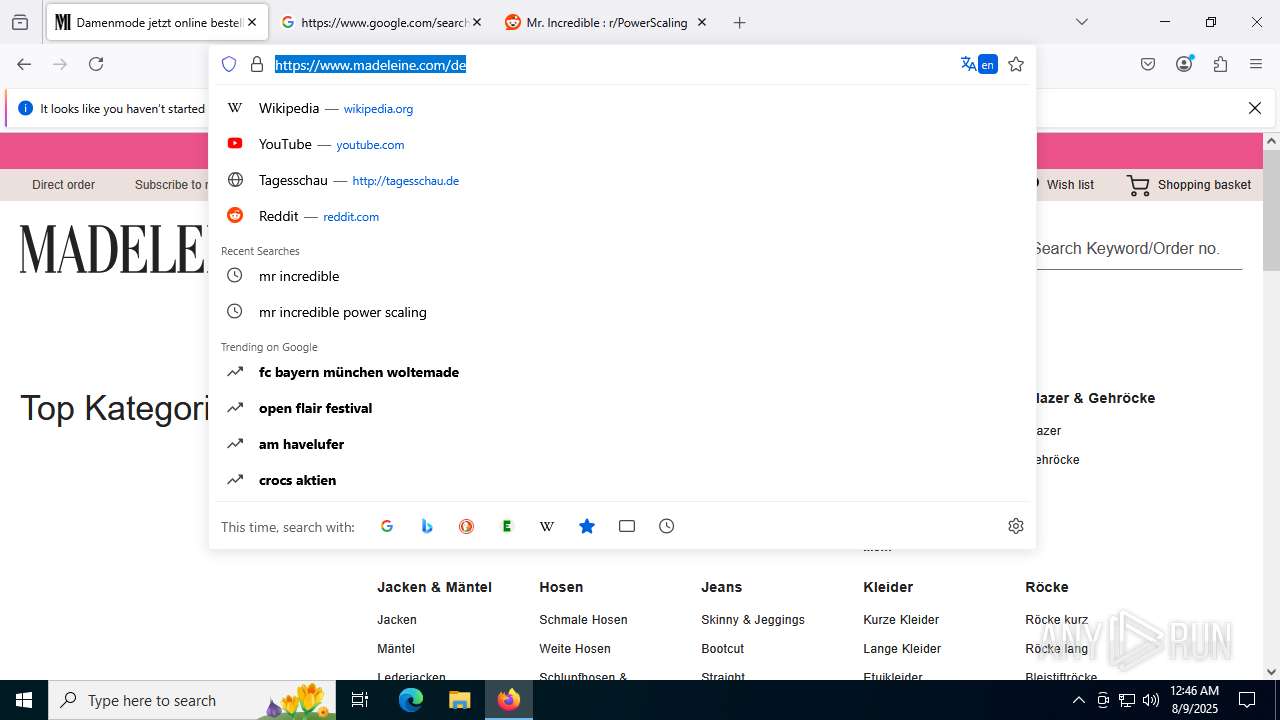The image size is (1280, 720).
Task: Open the Mäntel link
Action: tap(396, 649)
